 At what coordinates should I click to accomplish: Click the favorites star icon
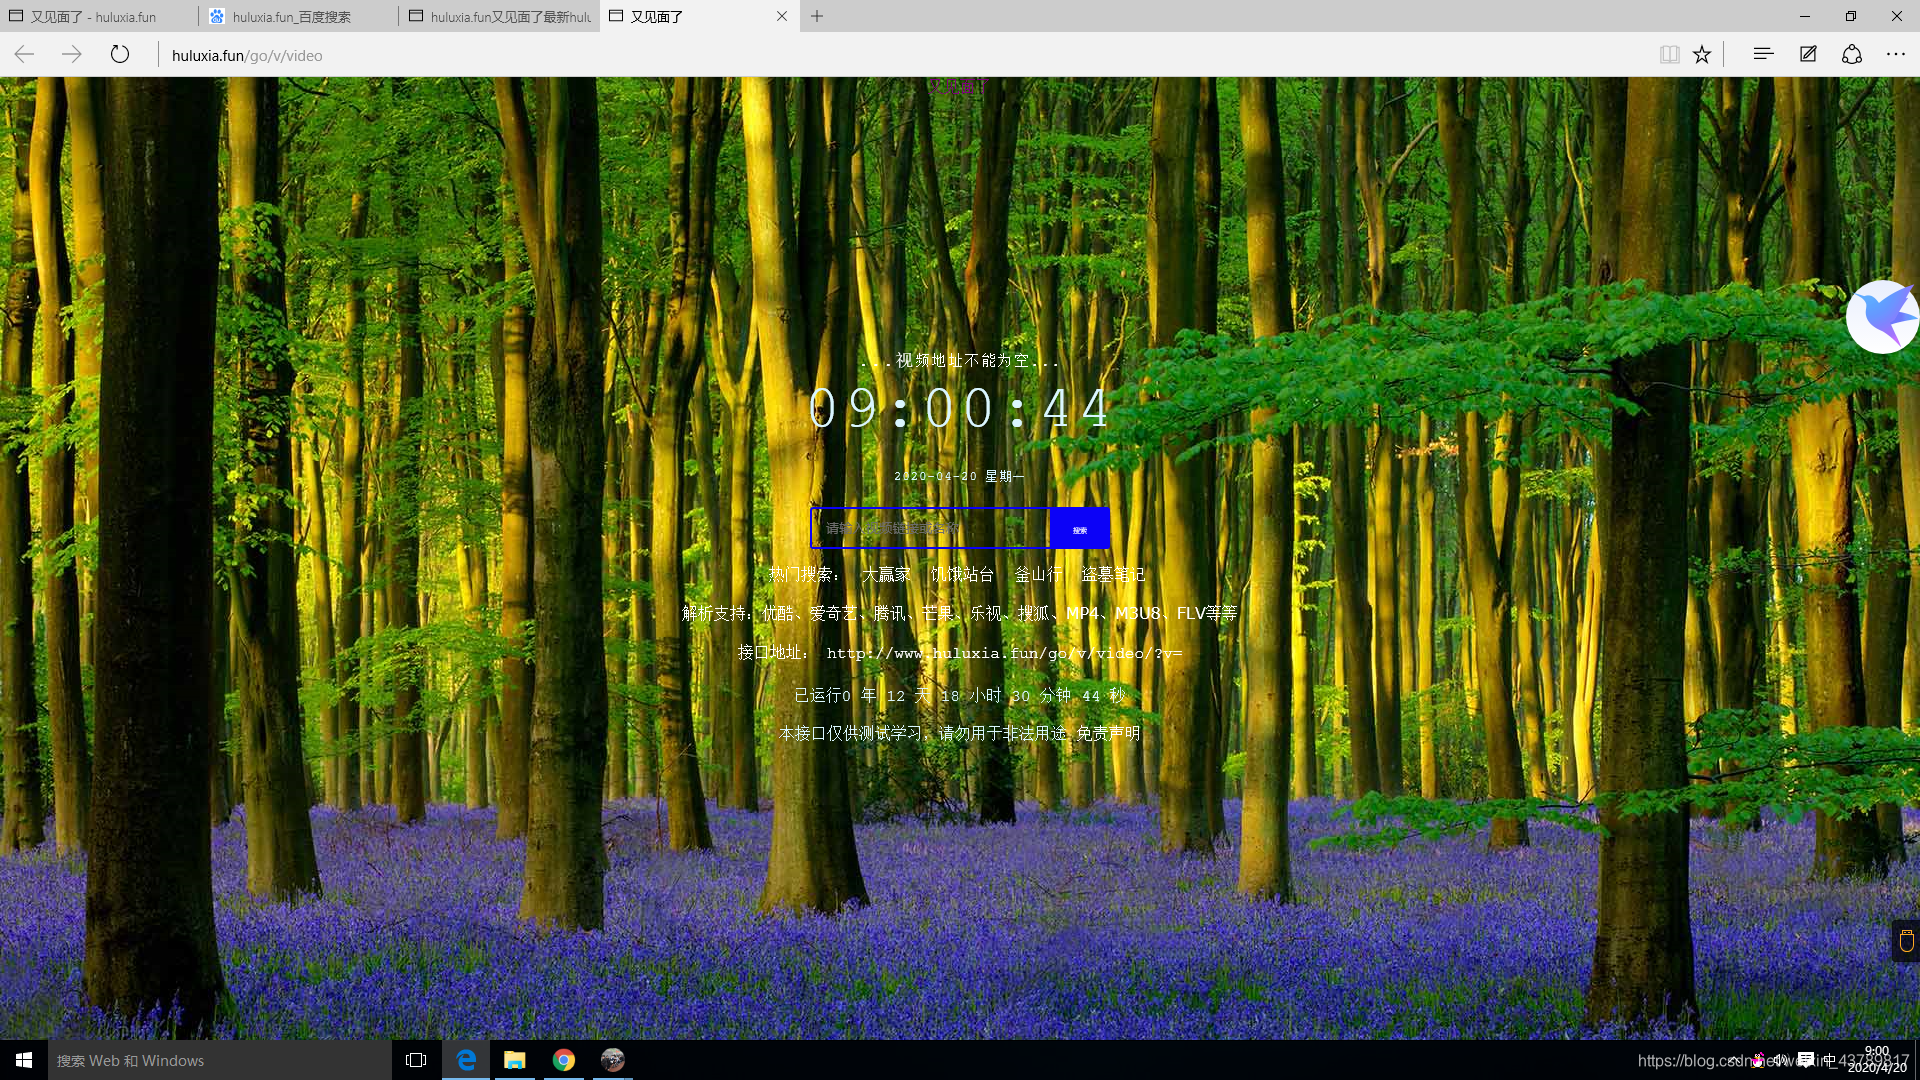coord(1702,55)
